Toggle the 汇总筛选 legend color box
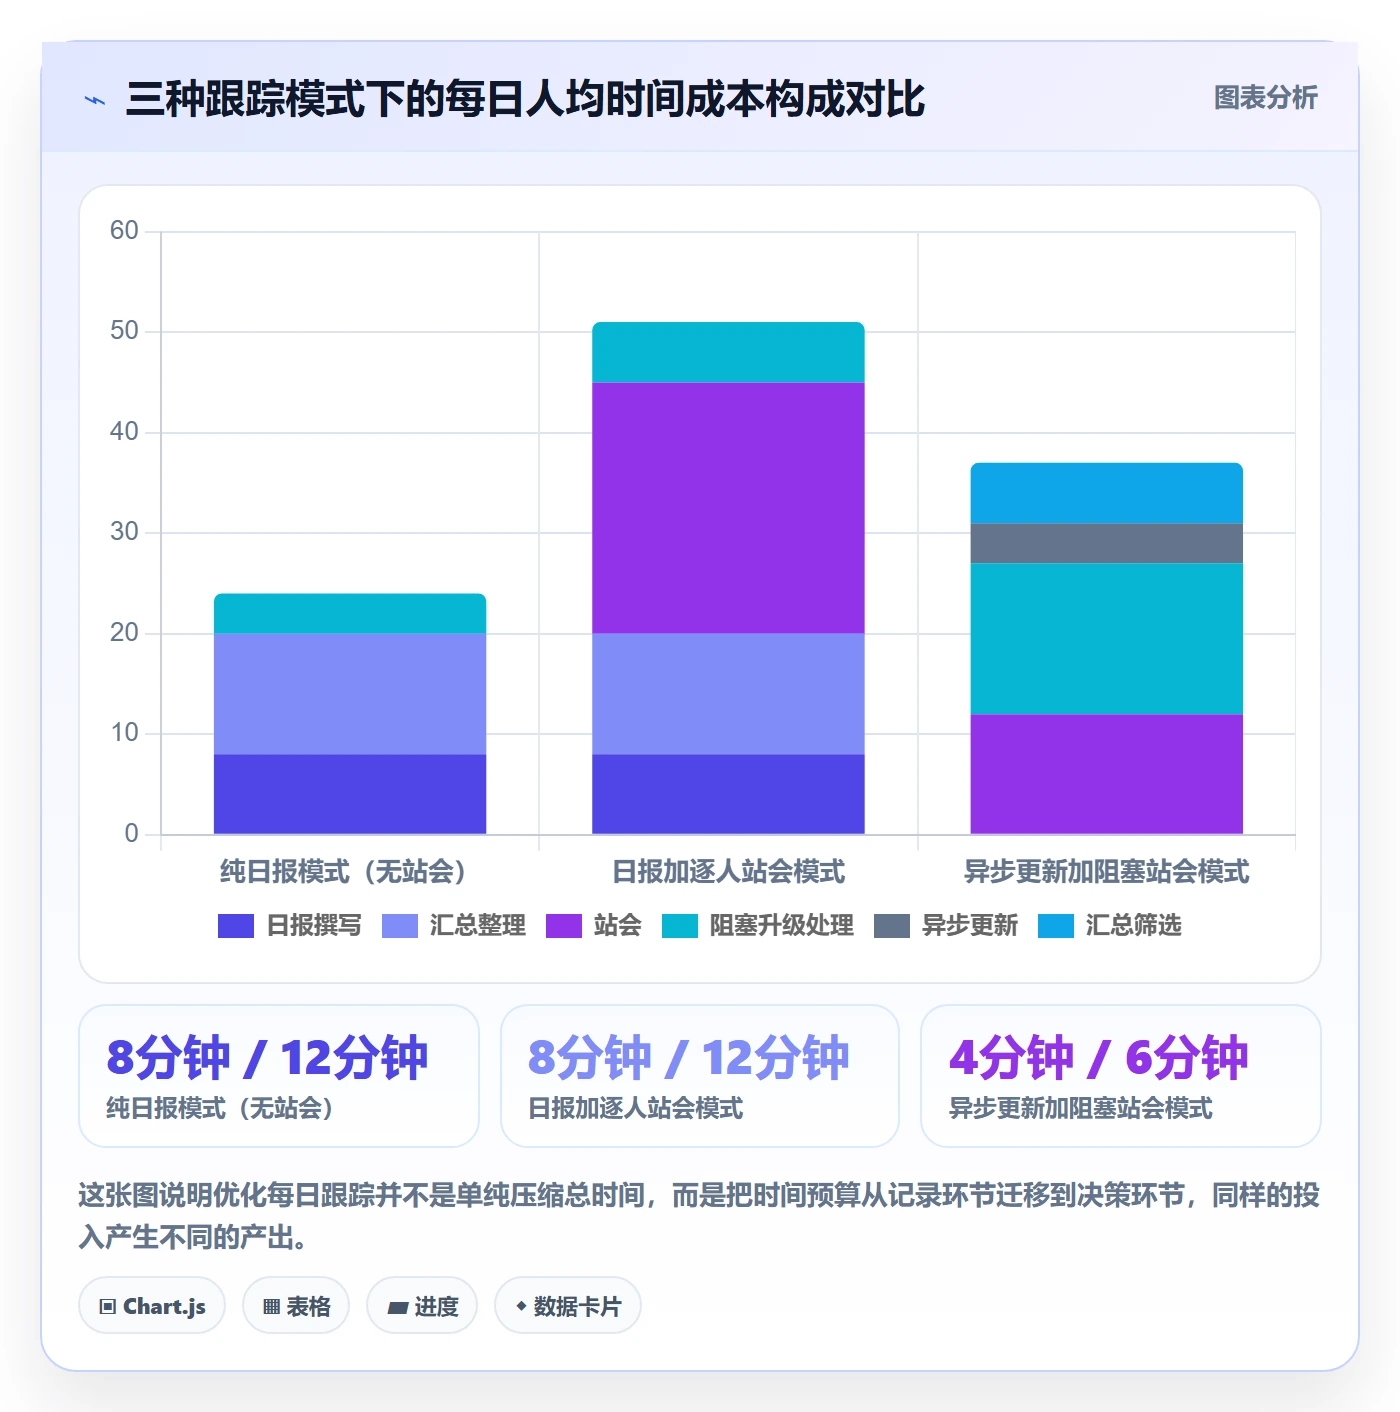The height and width of the screenshot is (1412, 1400). click(1056, 926)
